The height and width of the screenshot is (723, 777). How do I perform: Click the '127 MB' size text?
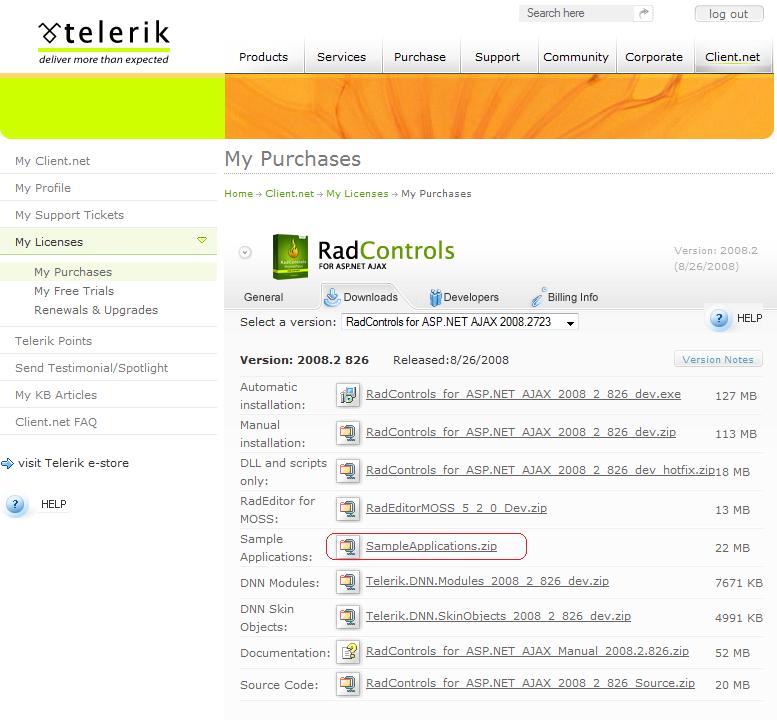click(x=736, y=396)
